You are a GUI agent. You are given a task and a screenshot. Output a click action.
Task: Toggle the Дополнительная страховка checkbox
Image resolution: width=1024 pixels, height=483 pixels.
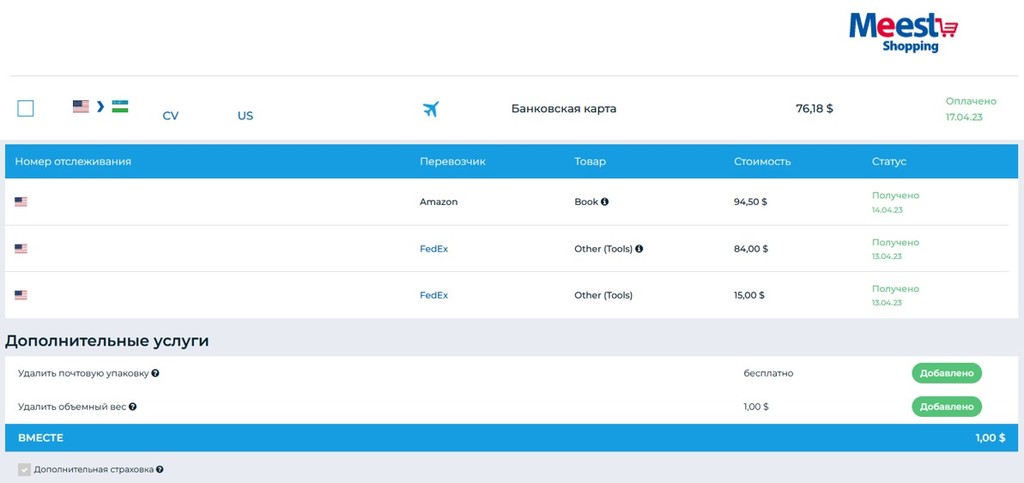[24, 469]
